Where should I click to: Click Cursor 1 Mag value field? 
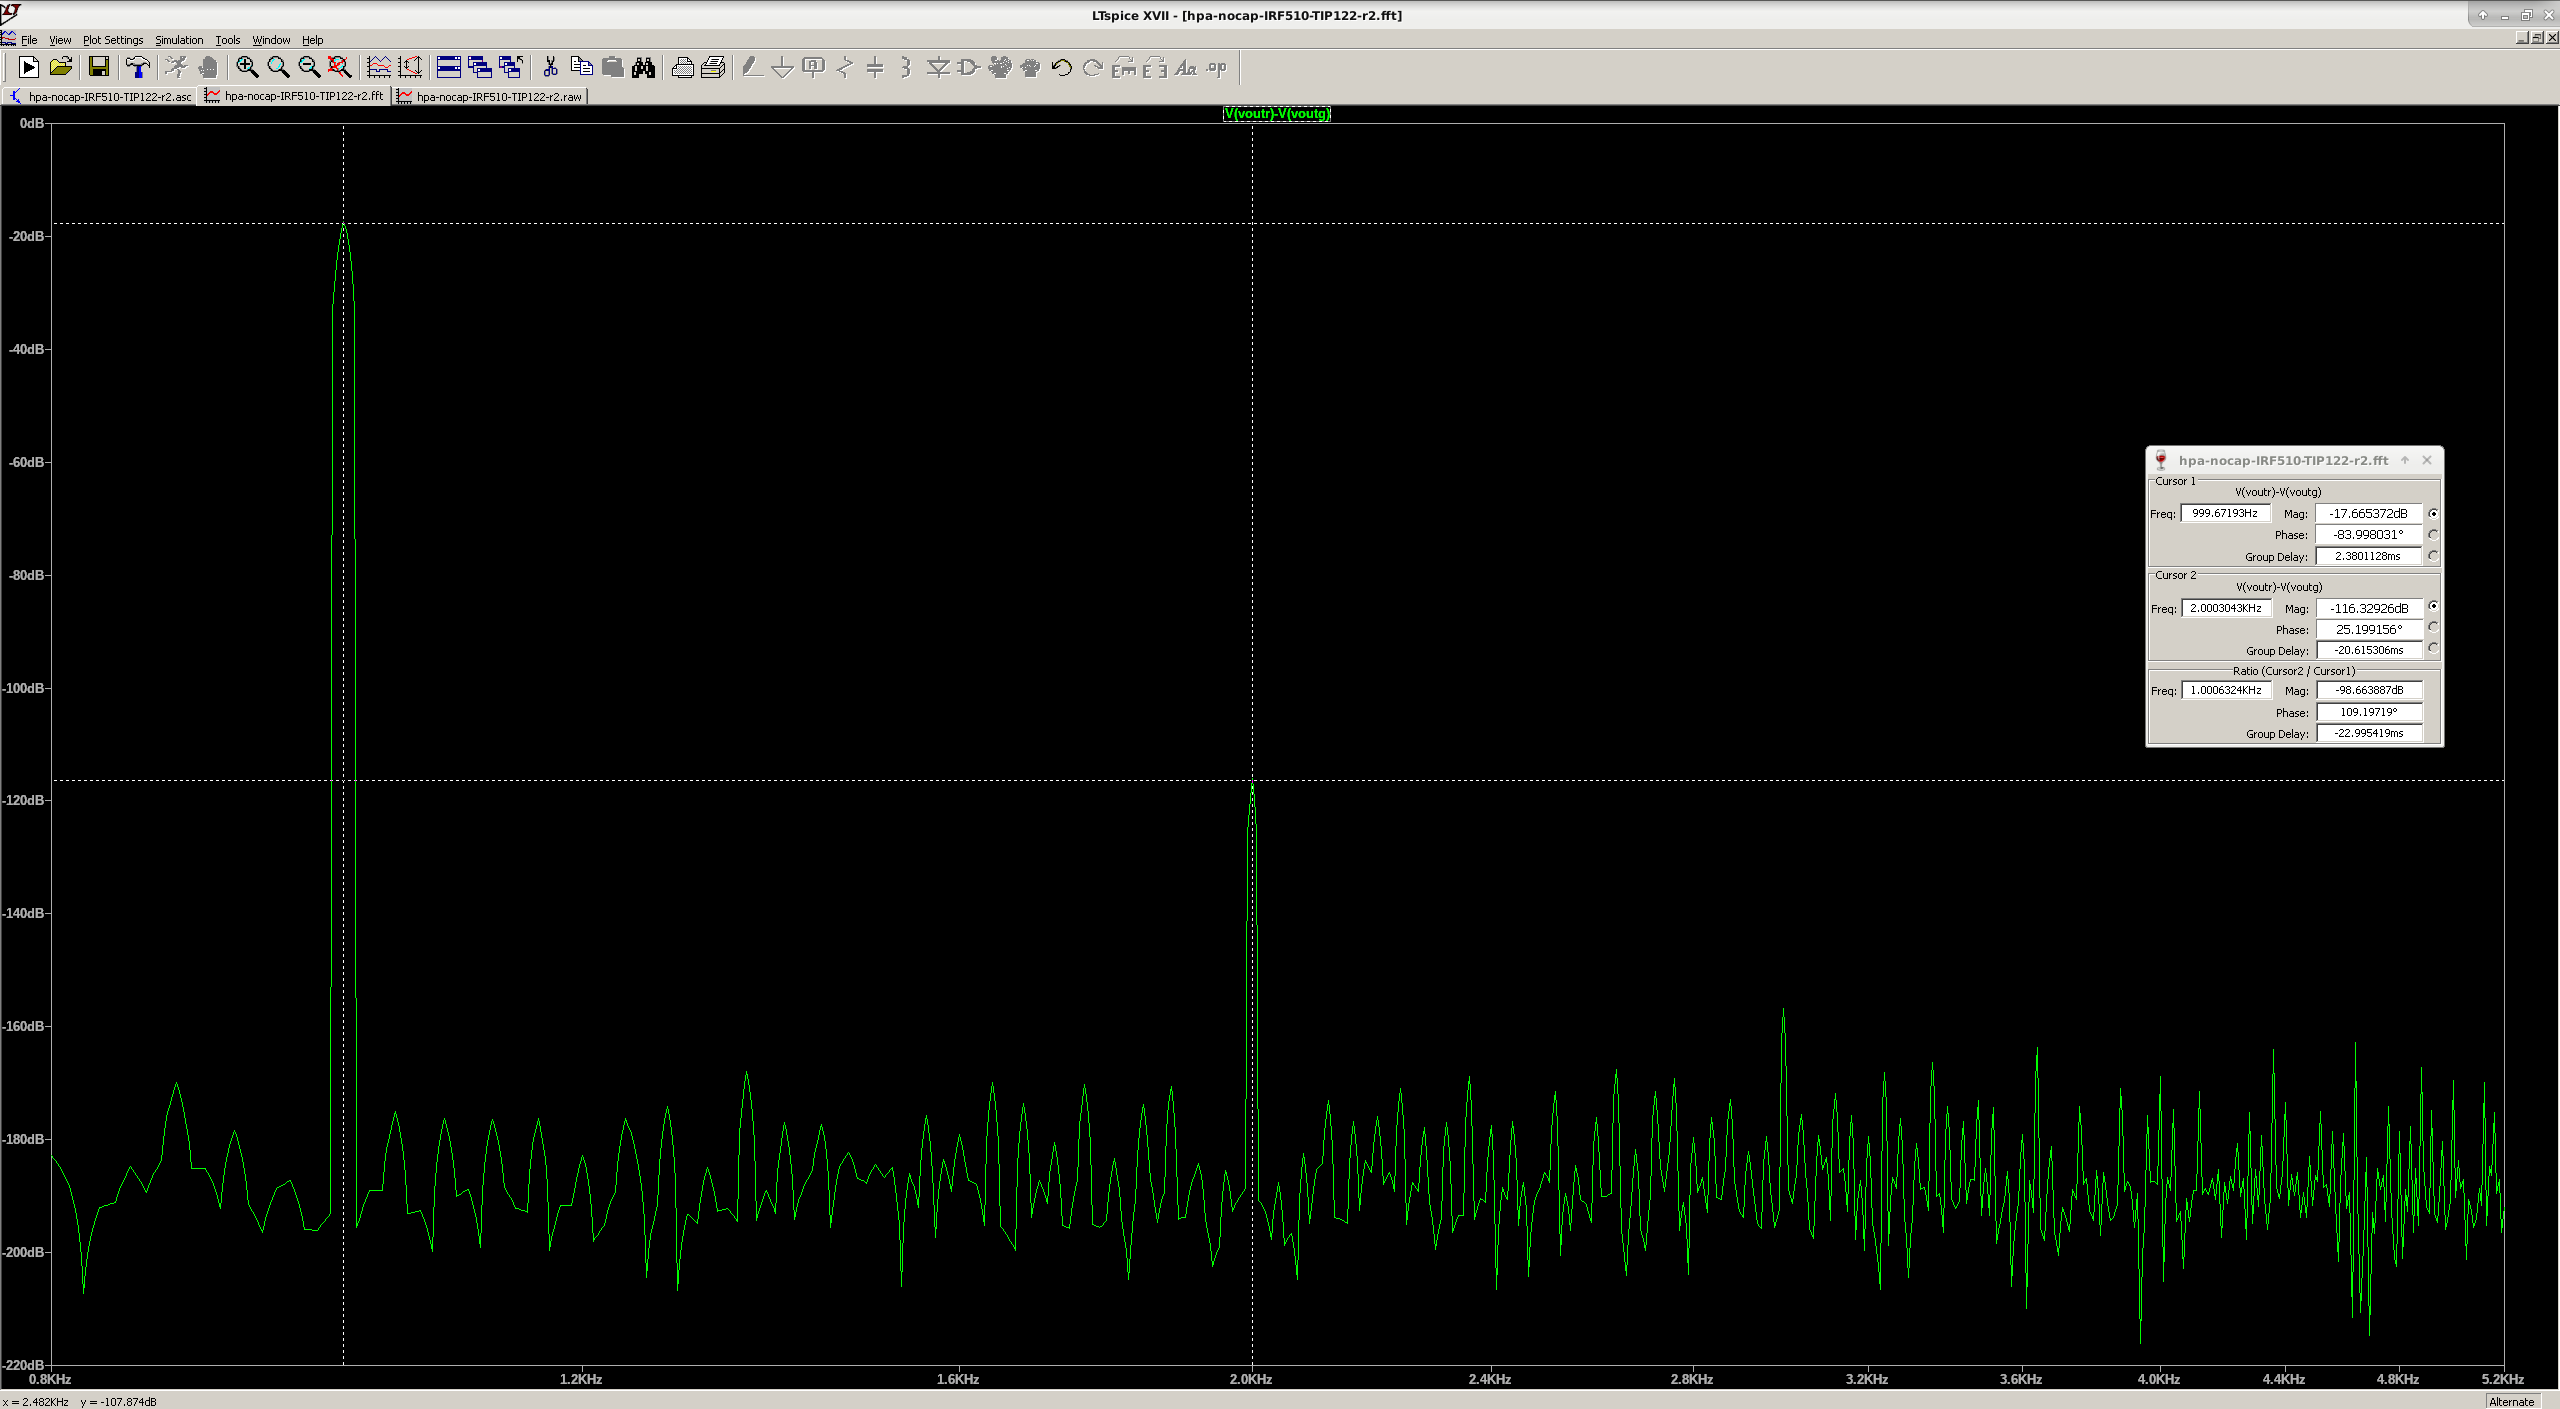pos(2368,513)
